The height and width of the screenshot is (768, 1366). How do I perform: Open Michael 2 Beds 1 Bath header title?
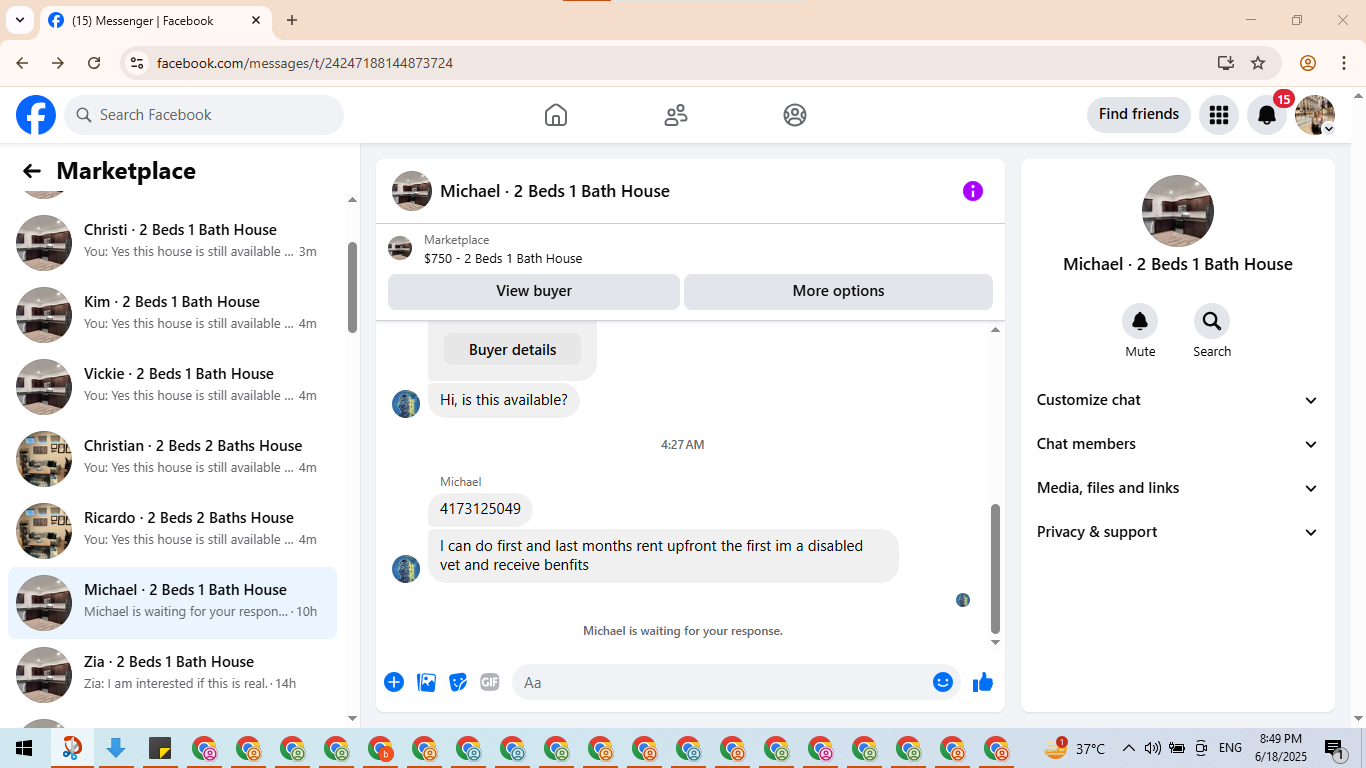[555, 191]
